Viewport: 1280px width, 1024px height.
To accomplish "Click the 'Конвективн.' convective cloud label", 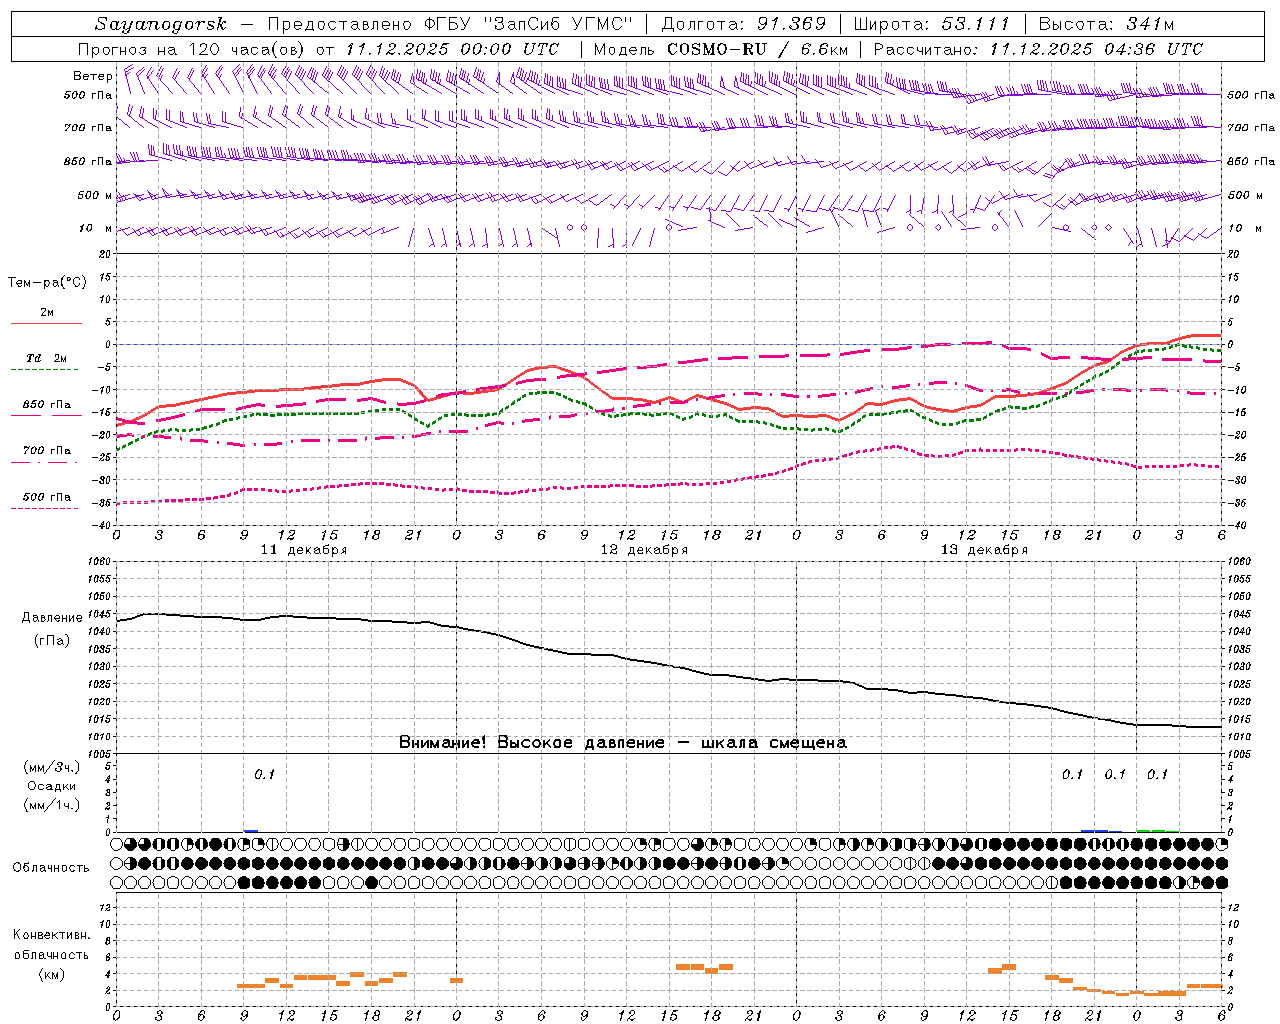I will click(51, 935).
